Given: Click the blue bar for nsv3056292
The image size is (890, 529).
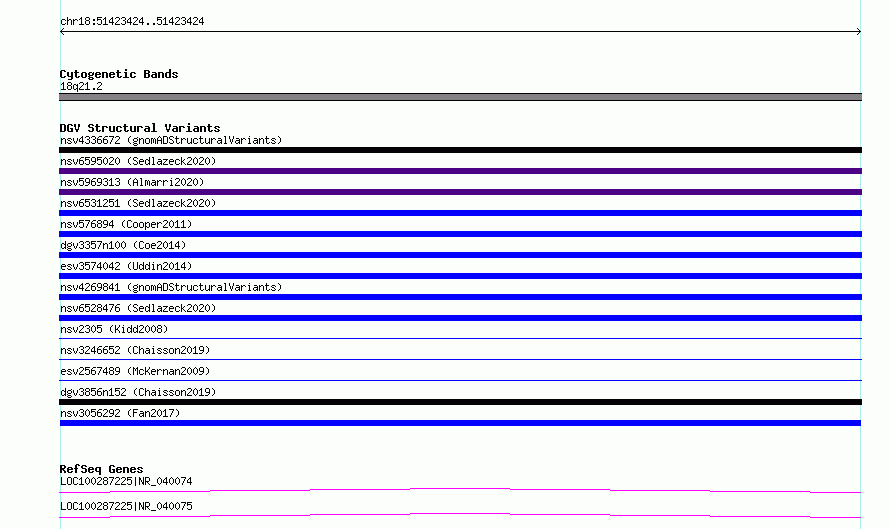Looking at the screenshot, I should pos(460,423).
